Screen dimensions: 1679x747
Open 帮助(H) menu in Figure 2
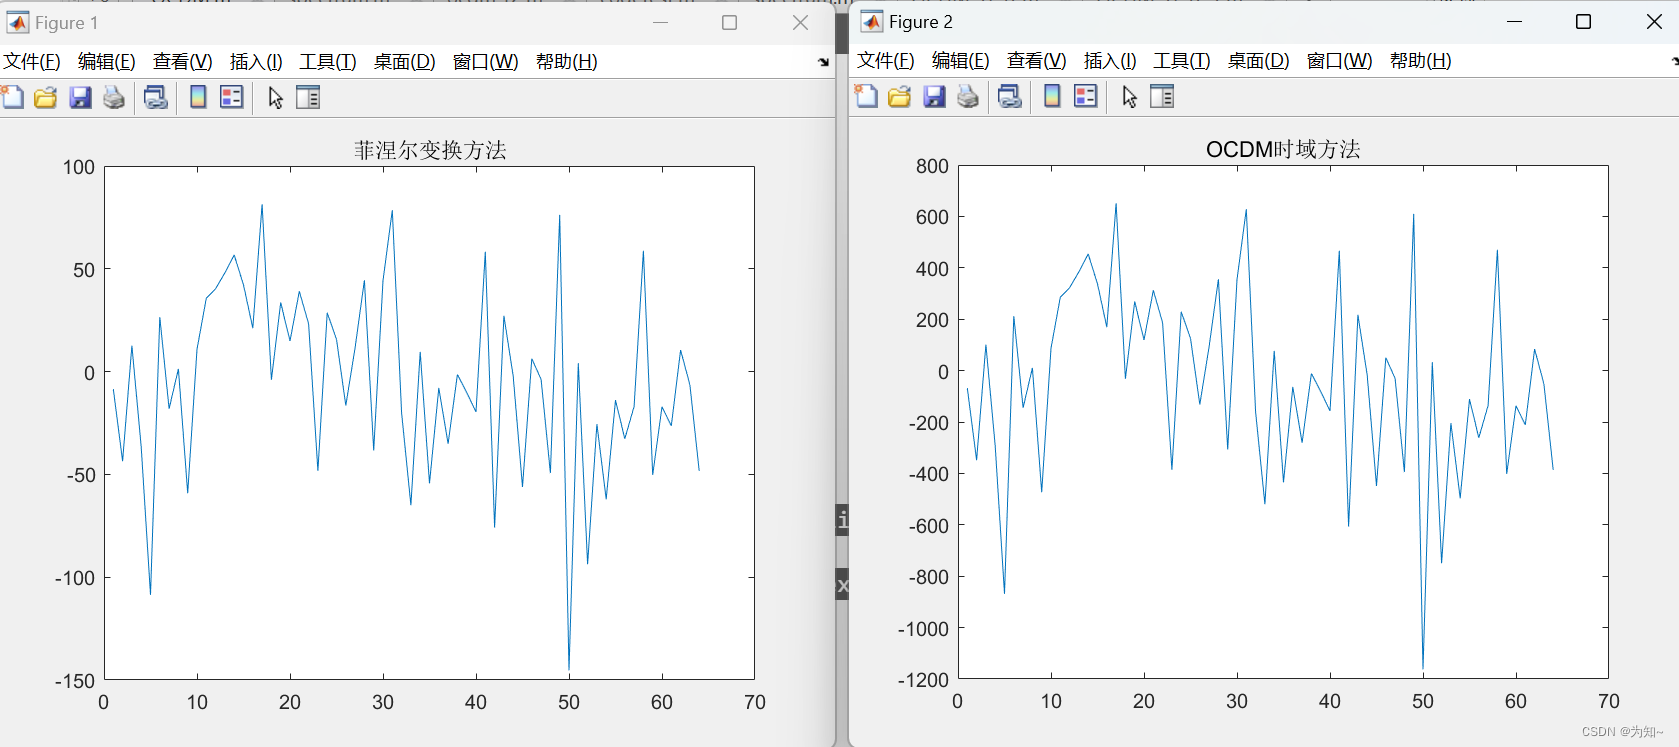(1421, 61)
